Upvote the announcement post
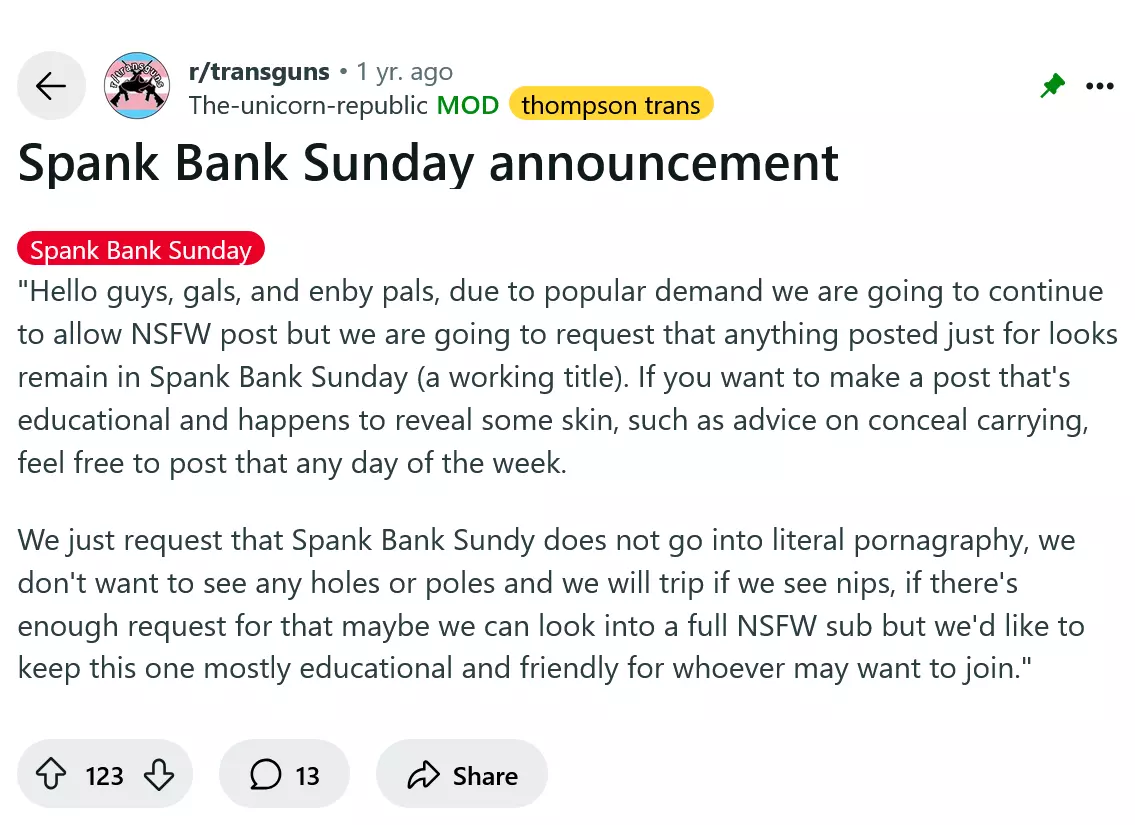1135x825 pixels. 51,775
